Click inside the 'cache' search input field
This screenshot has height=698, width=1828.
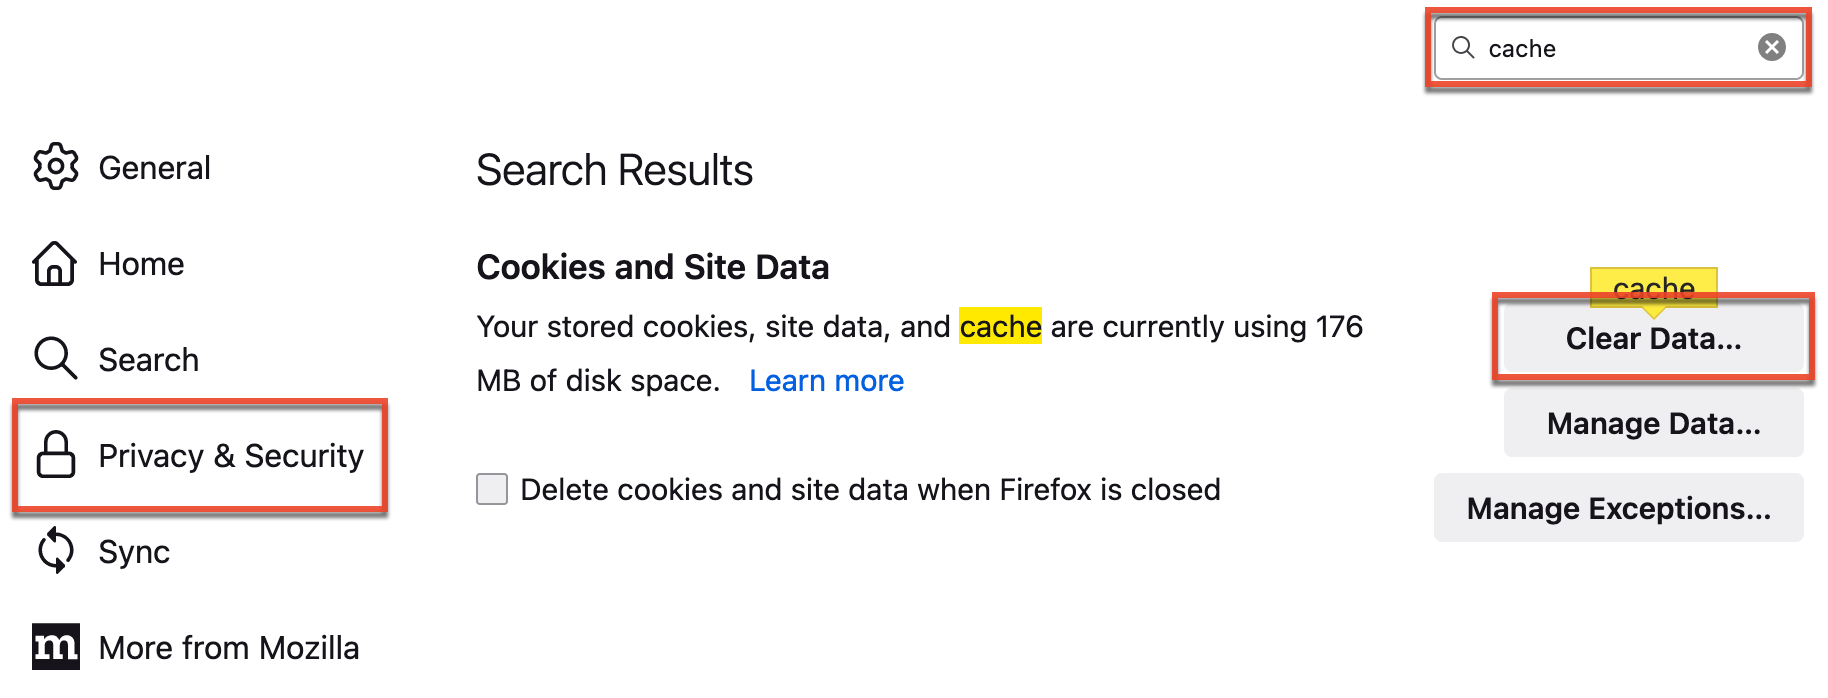1600,47
